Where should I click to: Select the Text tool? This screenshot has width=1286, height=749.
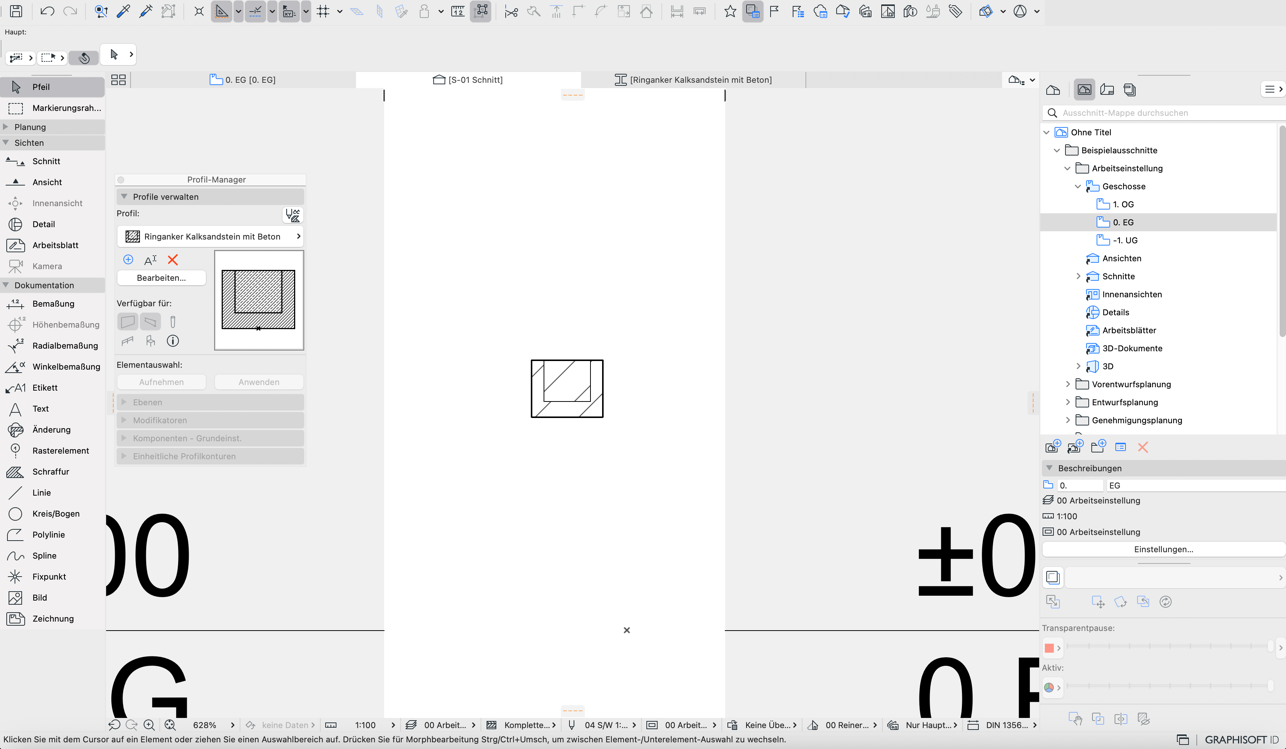click(52, 408)
